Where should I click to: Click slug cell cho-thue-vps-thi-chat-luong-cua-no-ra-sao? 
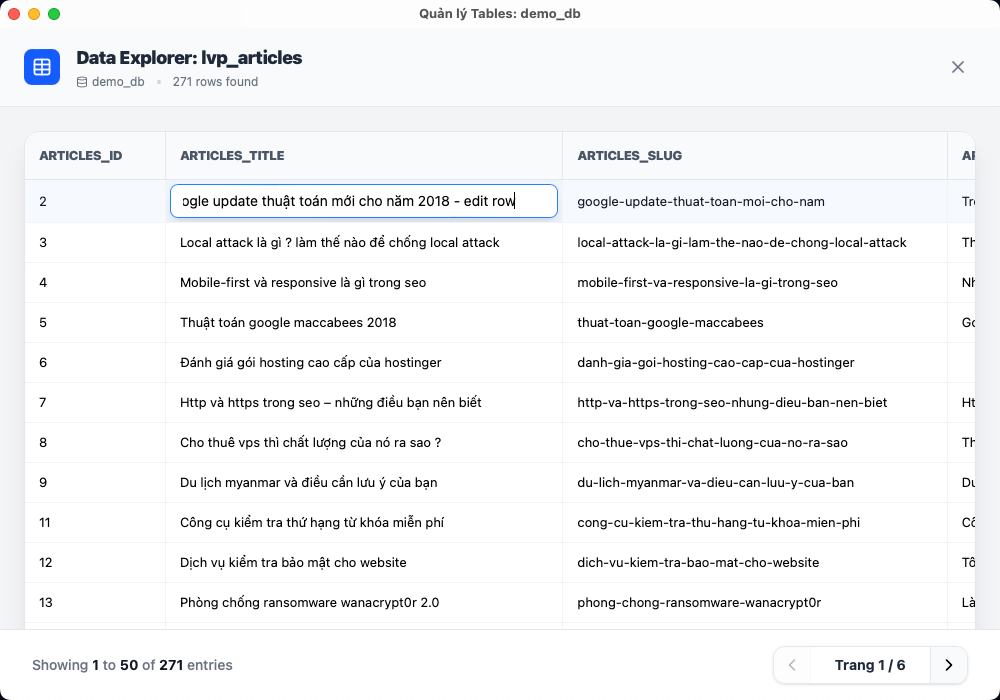pos(712,442)
